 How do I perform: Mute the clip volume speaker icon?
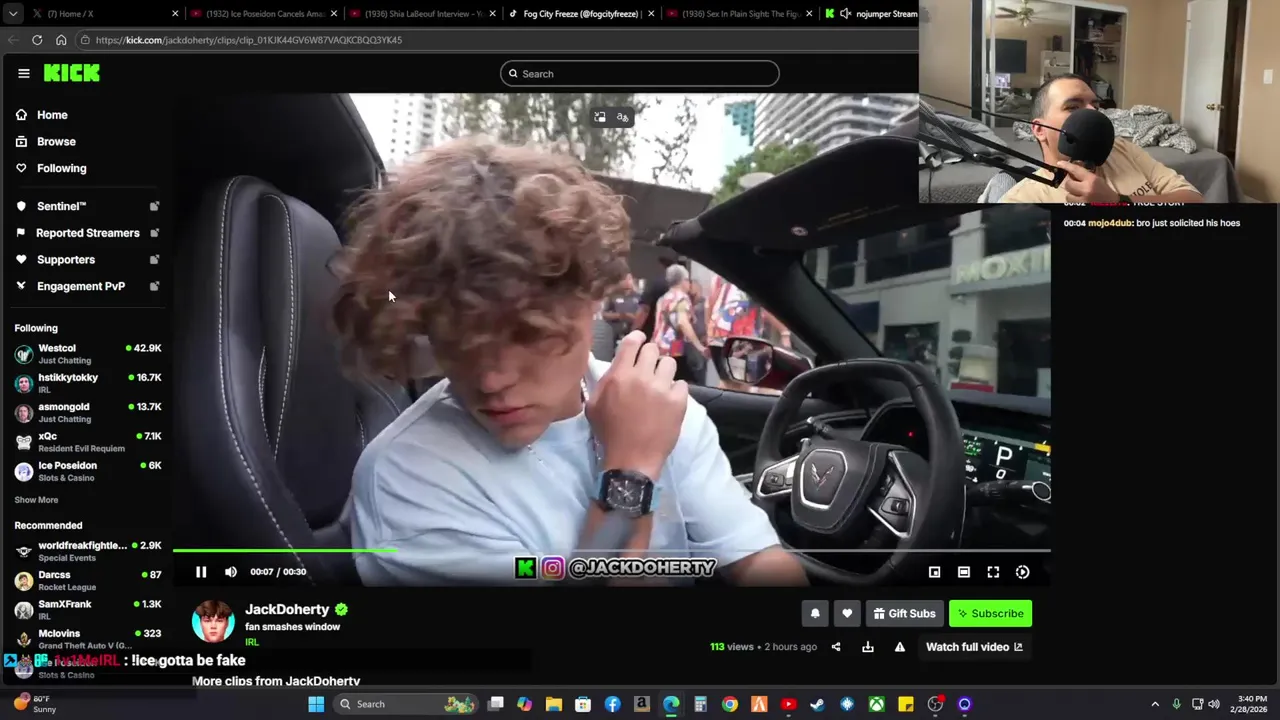[231, 572]
